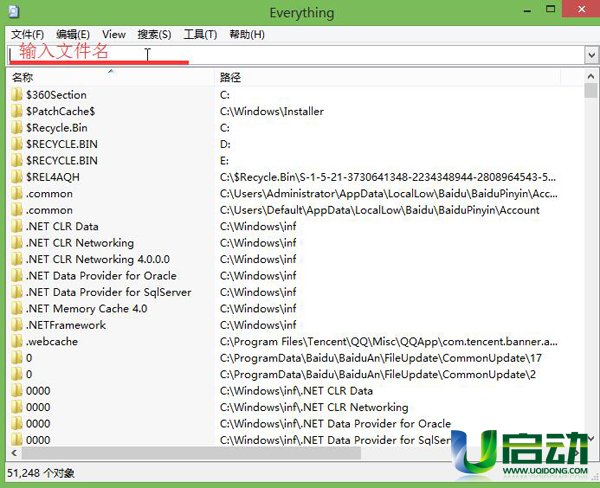Image resolution: width=600 pixels, height=488 pixels.
Task: Select the $Recycle.Bin folder icon
Action: pos(16,127)
